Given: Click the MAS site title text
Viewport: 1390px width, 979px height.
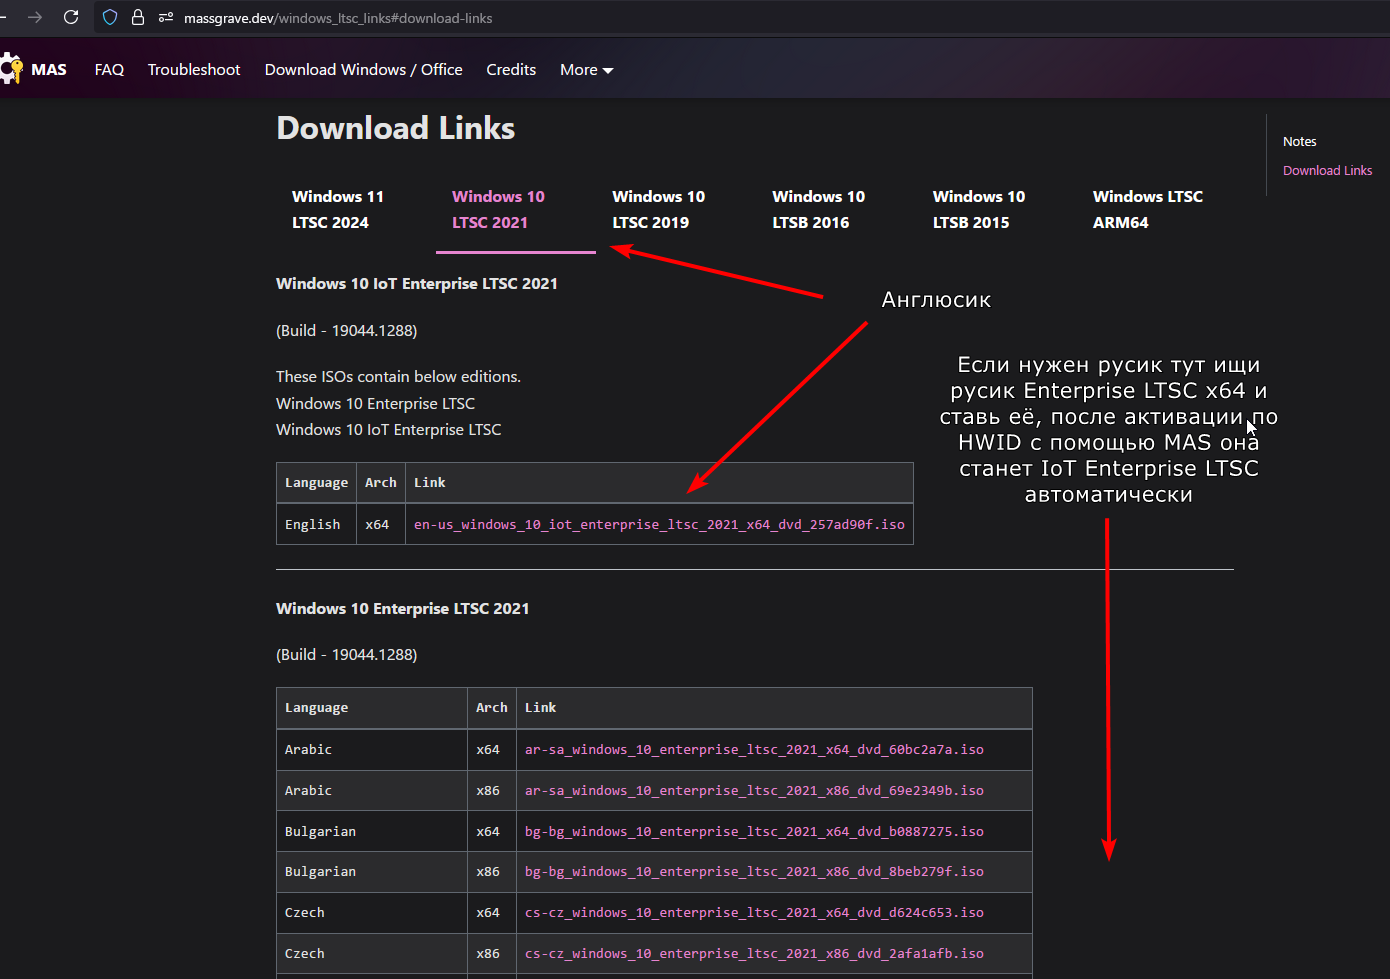Looking at the screenshot, I should [x=49, y=69].
